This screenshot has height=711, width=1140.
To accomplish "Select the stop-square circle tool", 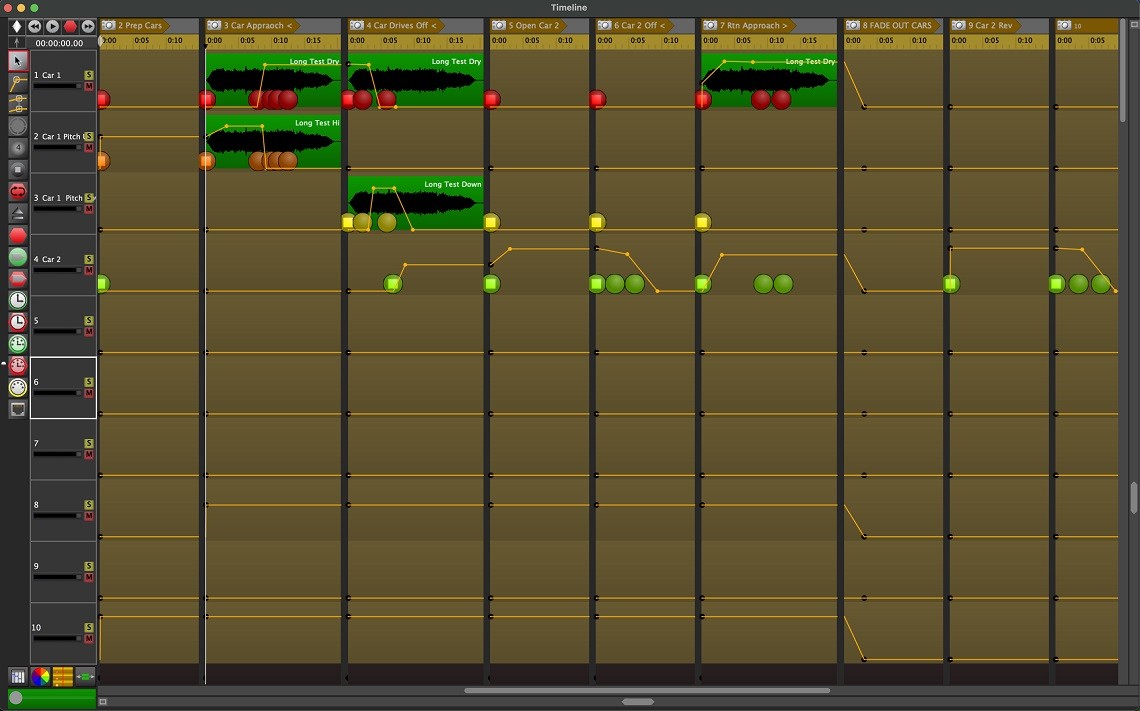I will pyautogui.click(x=17, y=169).
